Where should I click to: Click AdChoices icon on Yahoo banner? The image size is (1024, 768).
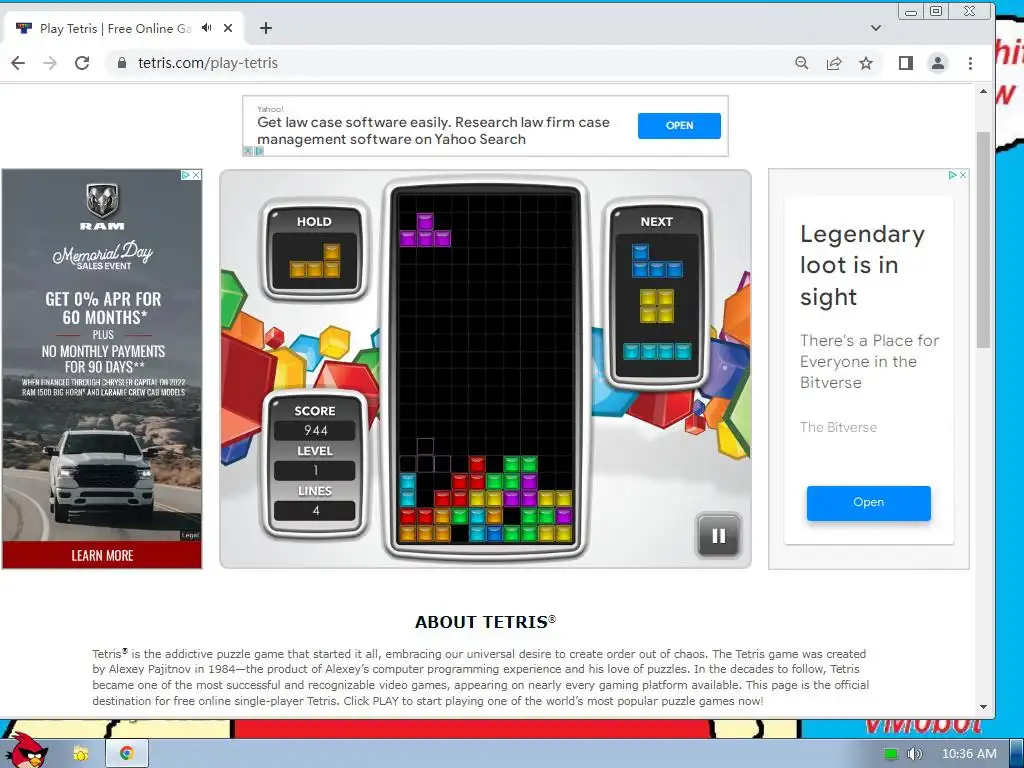[x=259, y=151]
